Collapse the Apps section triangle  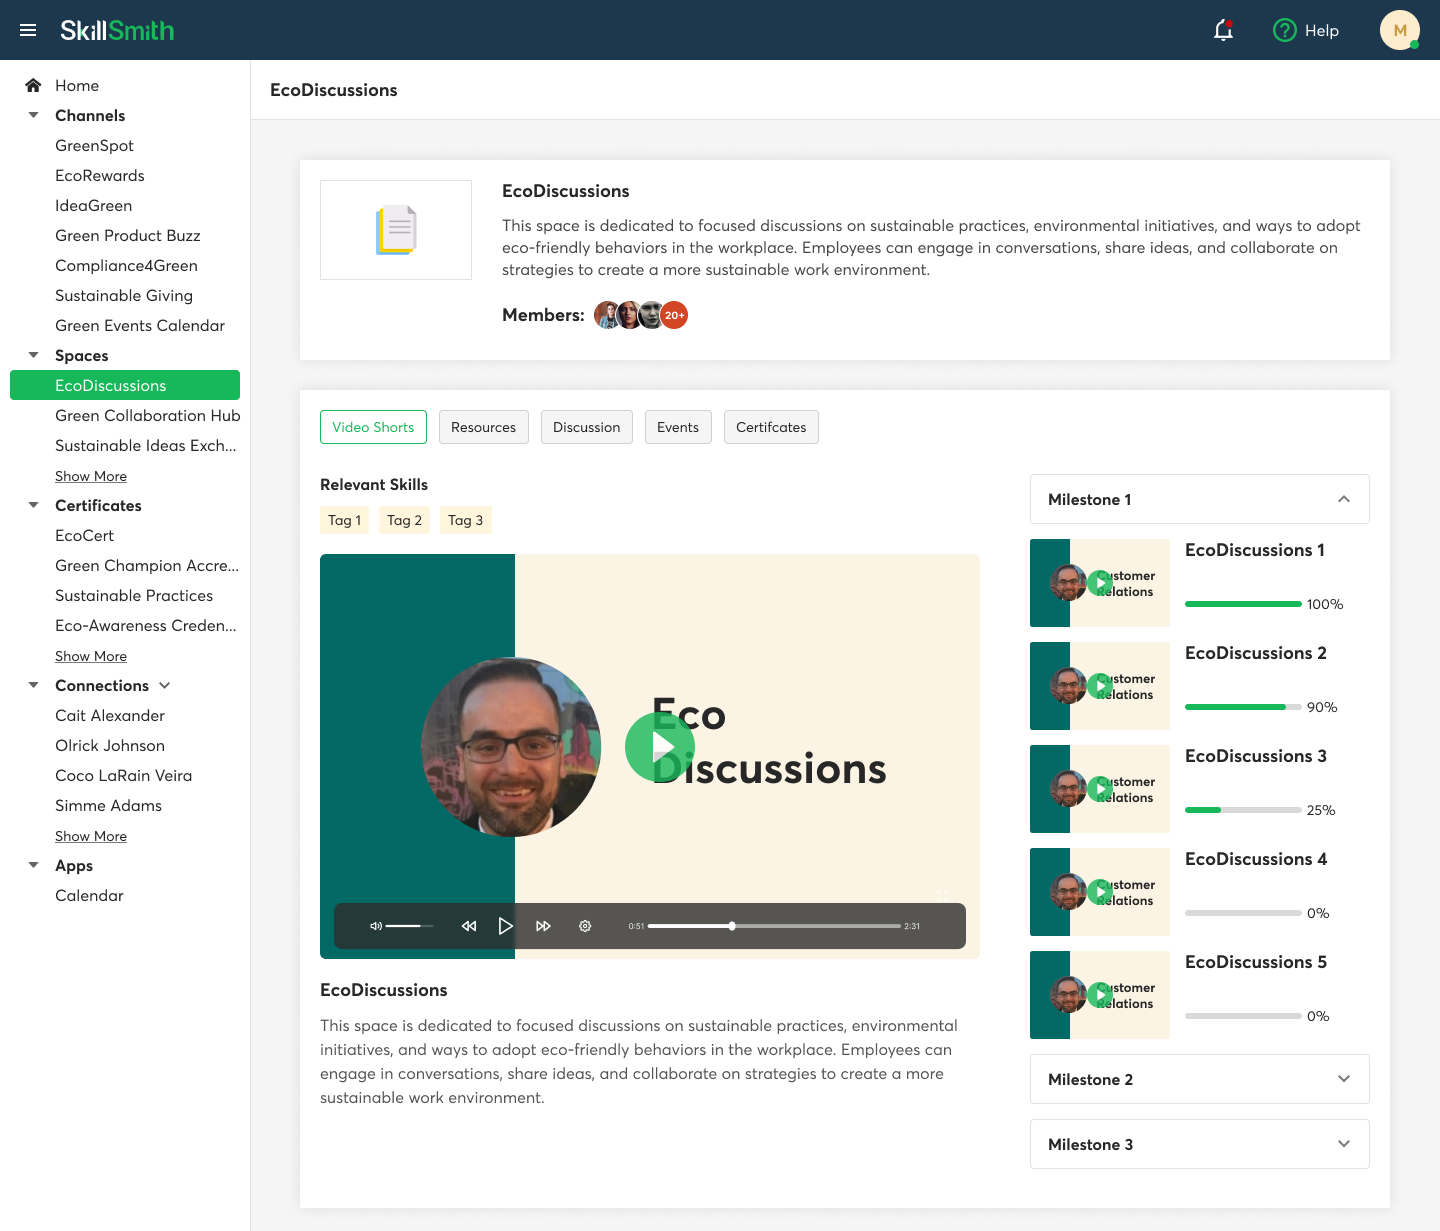[x=33, y=865]
